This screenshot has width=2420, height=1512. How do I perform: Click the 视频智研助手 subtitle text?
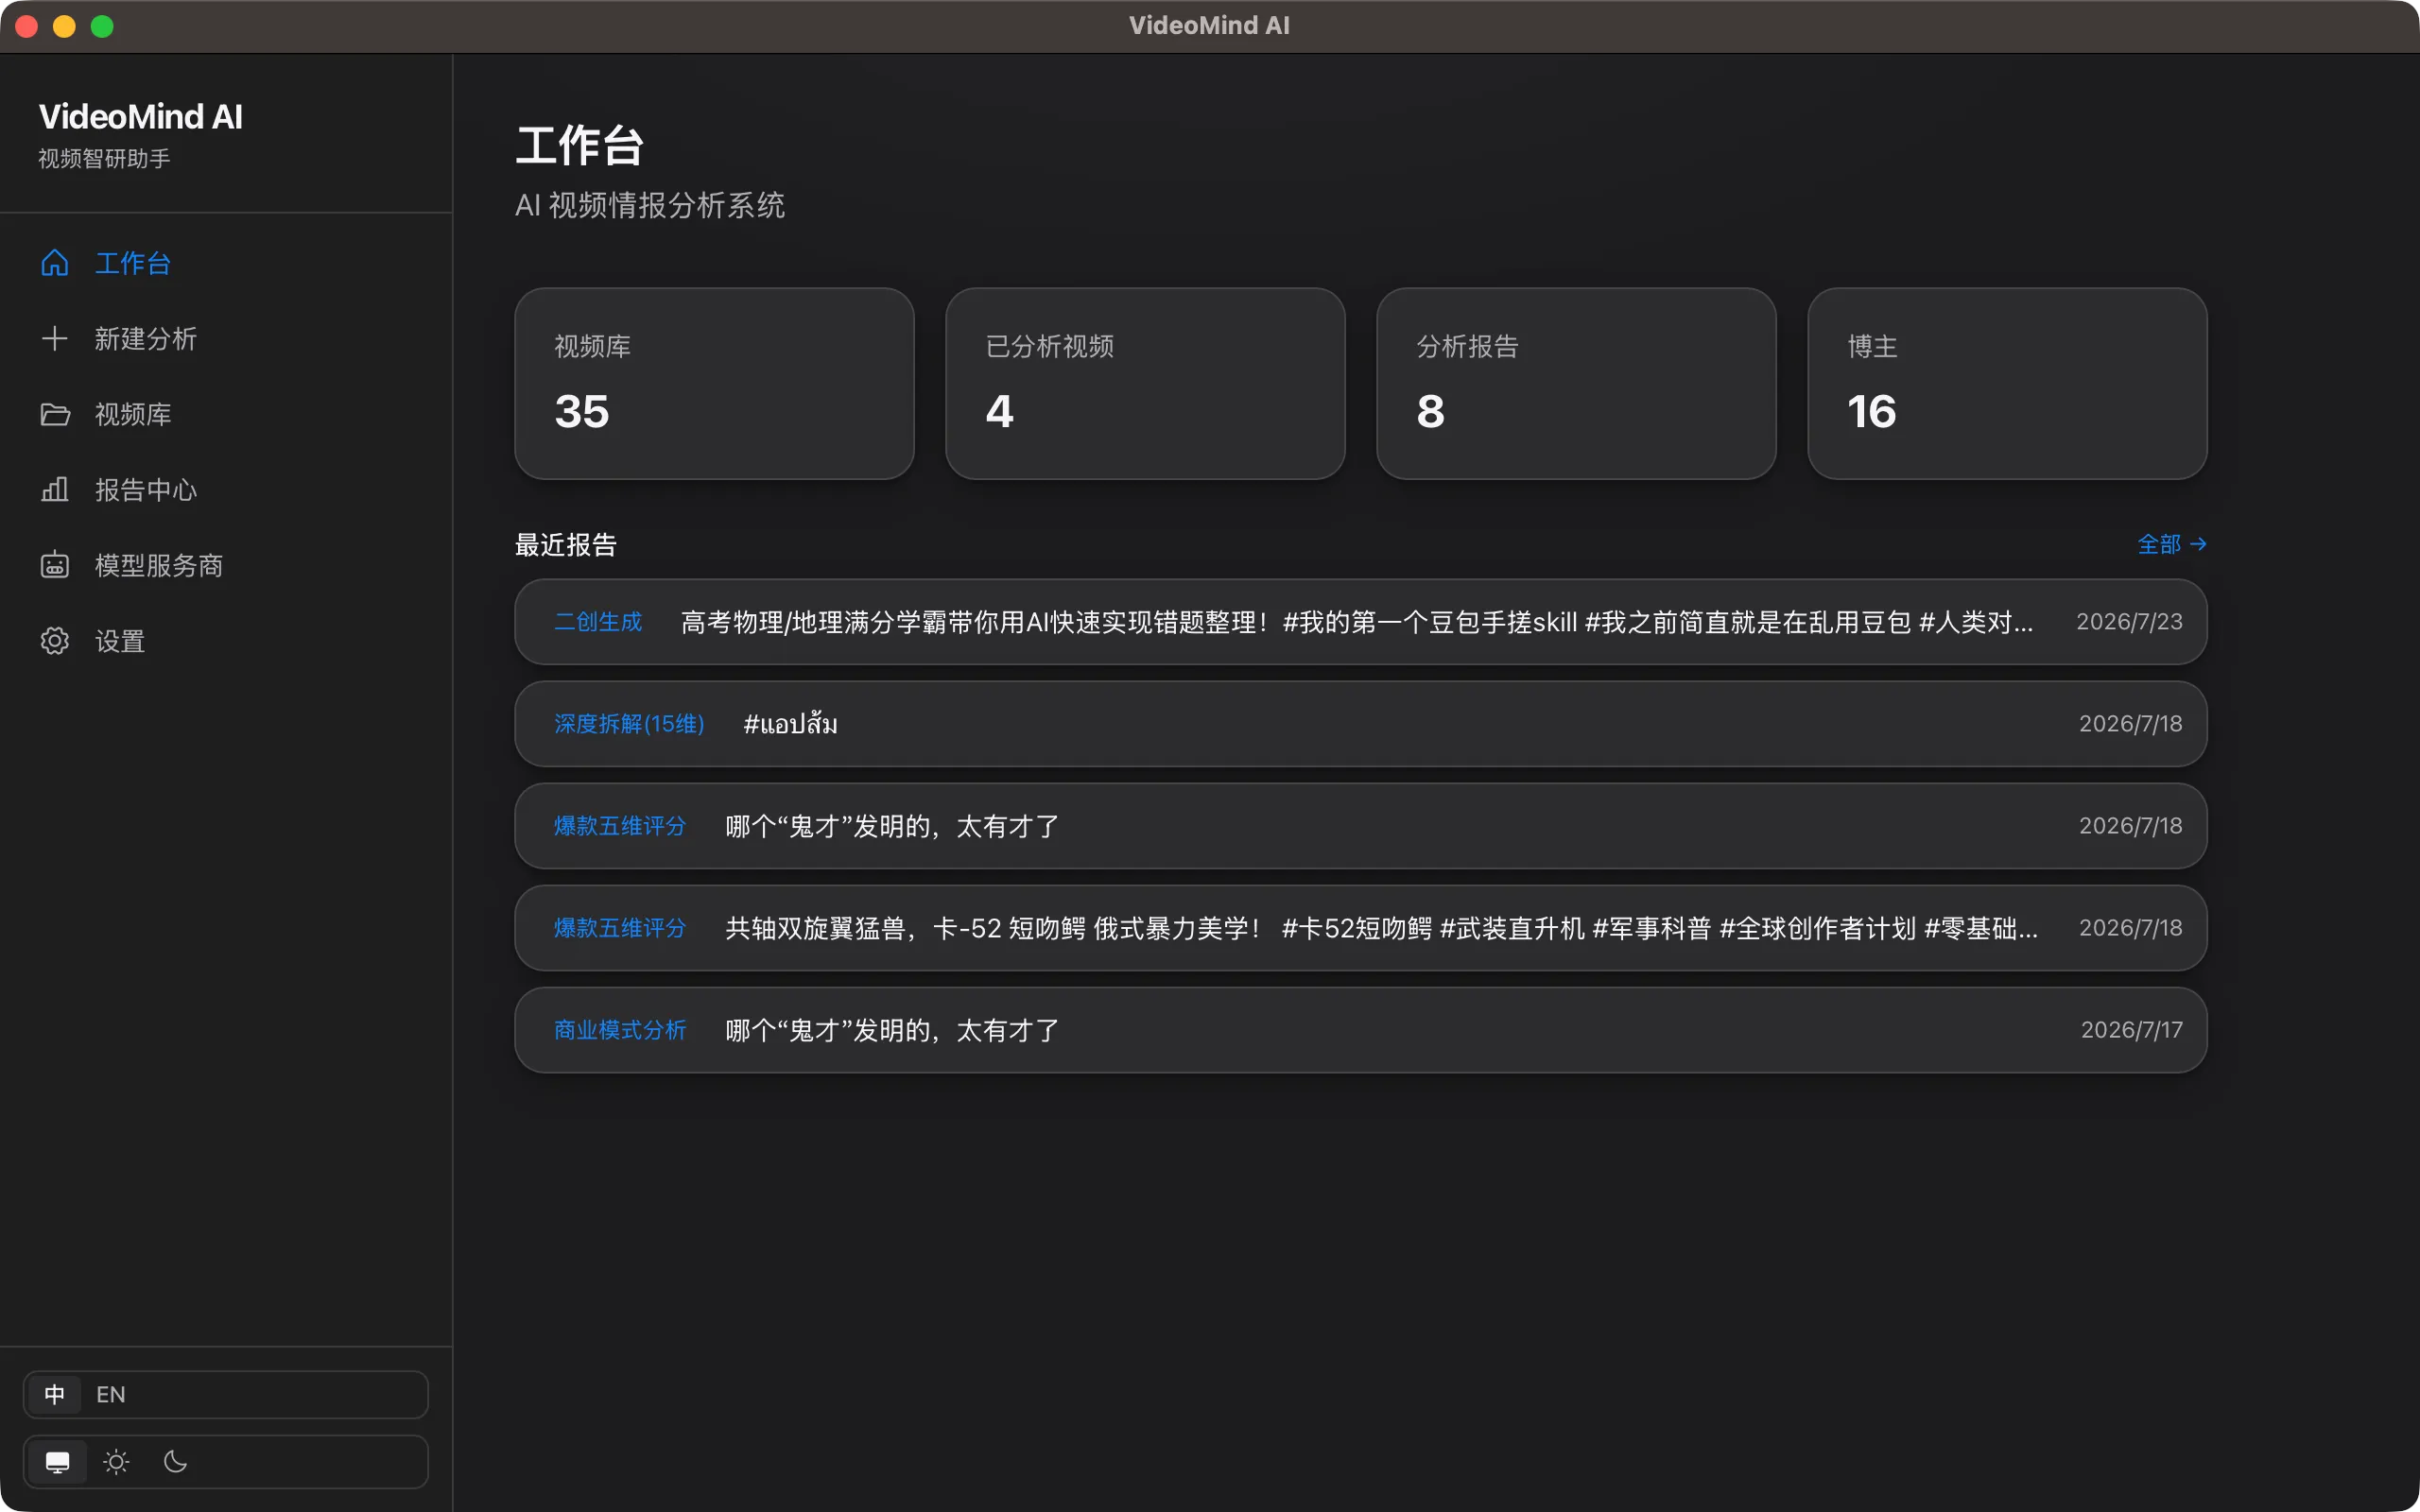(104, 159)
